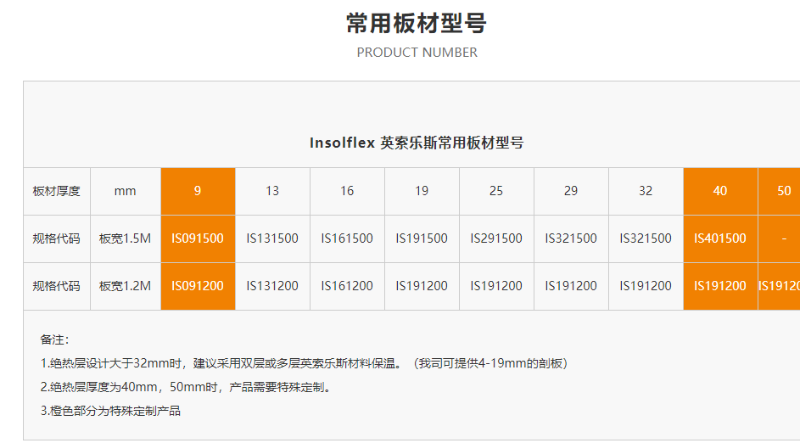Click the 常用板材型号 page title
Image resolution: width=800 pixels, height=443 pixels.
click(x=416, y=23)
